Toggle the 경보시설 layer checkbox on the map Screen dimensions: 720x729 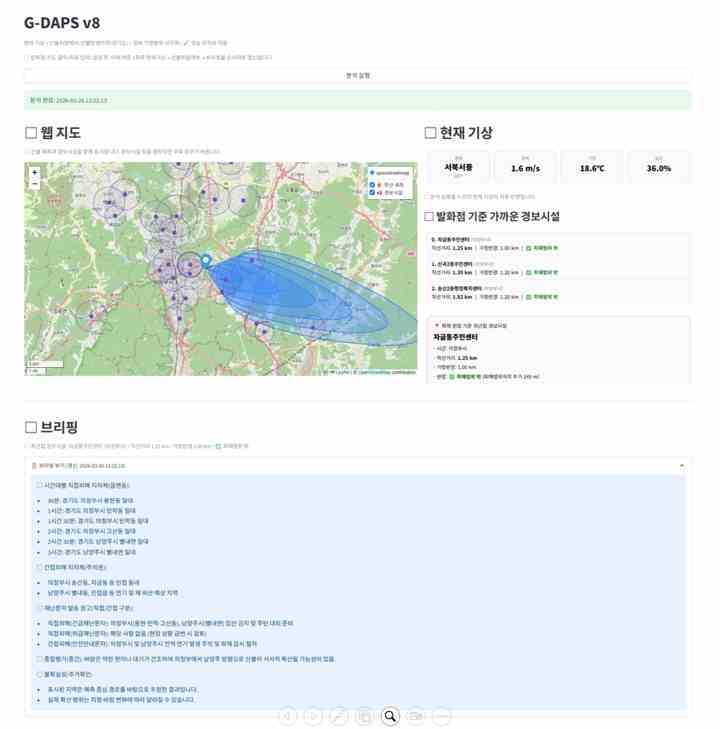pos(373,191)
